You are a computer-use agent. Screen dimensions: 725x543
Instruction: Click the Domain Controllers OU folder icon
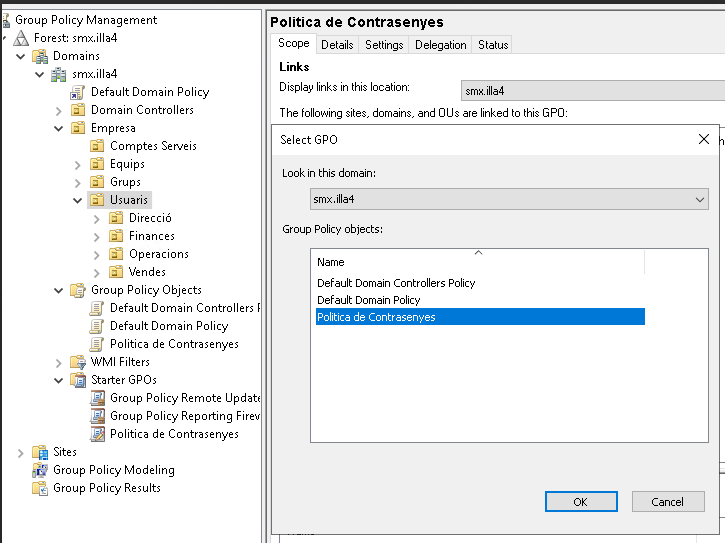(x=78, y=110)
